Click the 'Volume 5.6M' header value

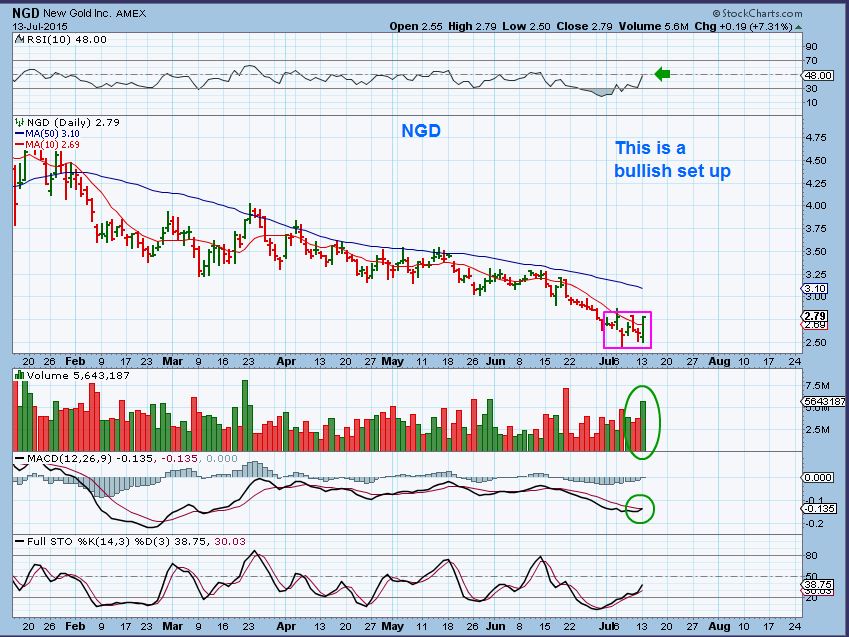click(654, 26)
